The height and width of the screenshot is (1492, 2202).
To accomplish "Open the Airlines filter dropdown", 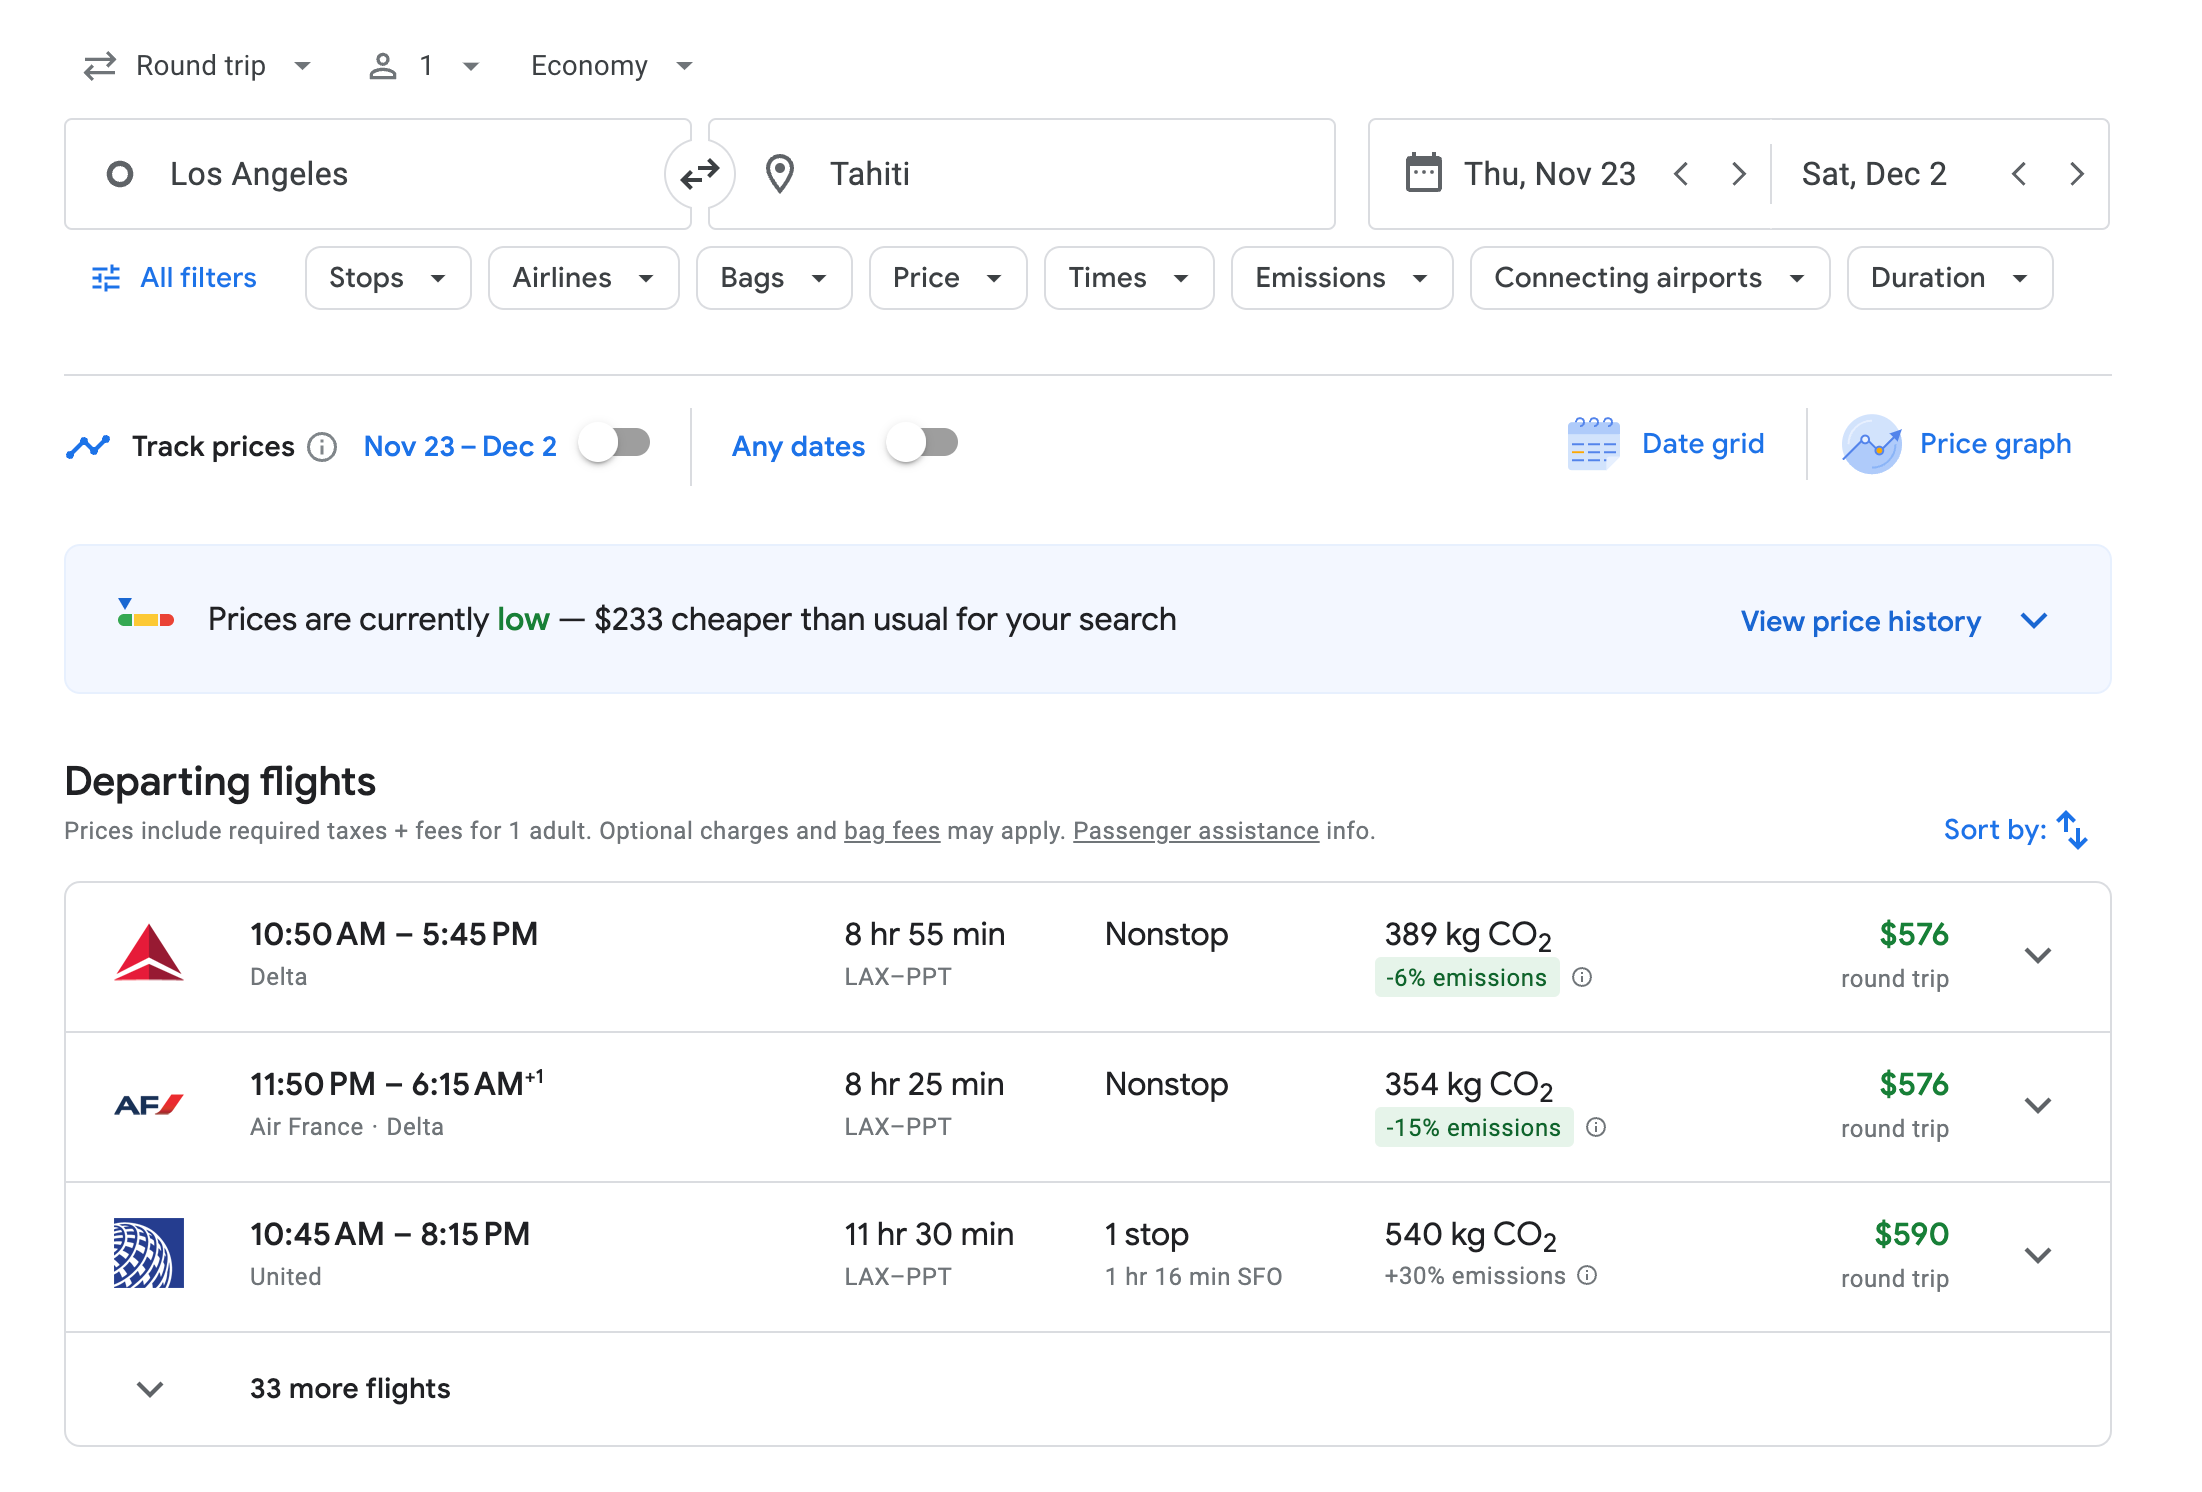I will 584,278.
